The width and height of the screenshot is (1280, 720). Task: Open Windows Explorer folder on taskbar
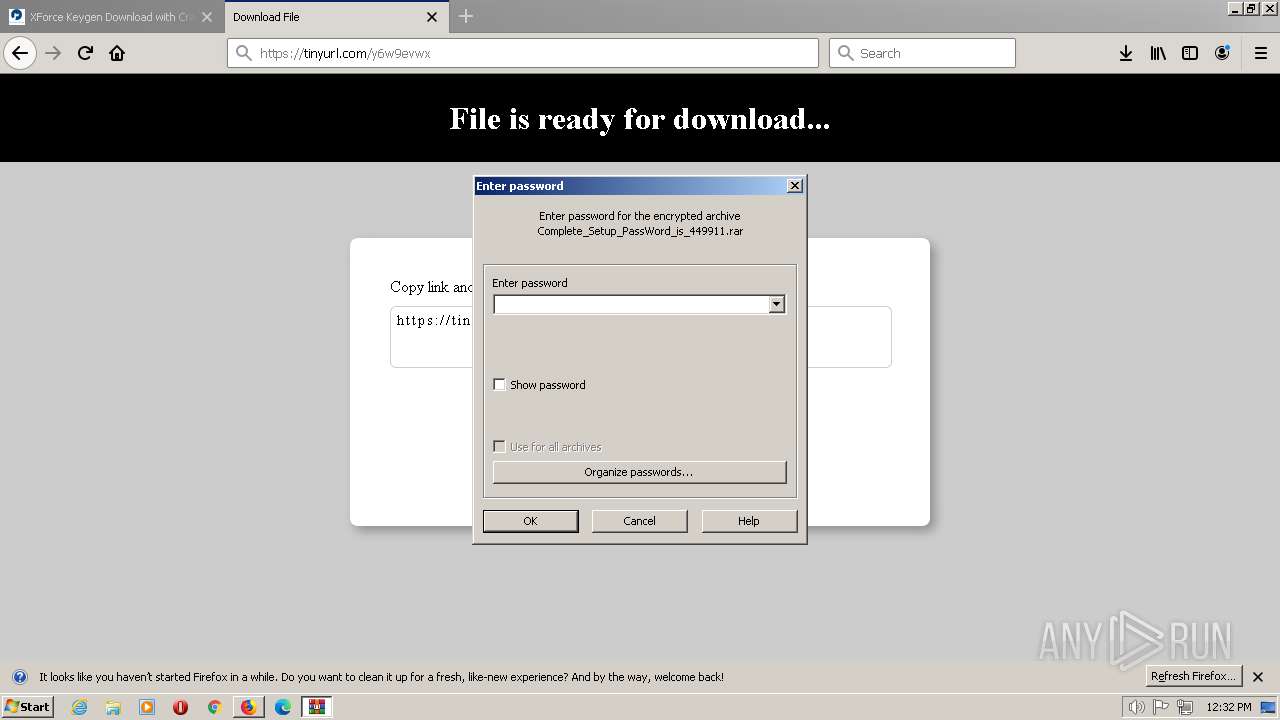click(x=113, y=707)
